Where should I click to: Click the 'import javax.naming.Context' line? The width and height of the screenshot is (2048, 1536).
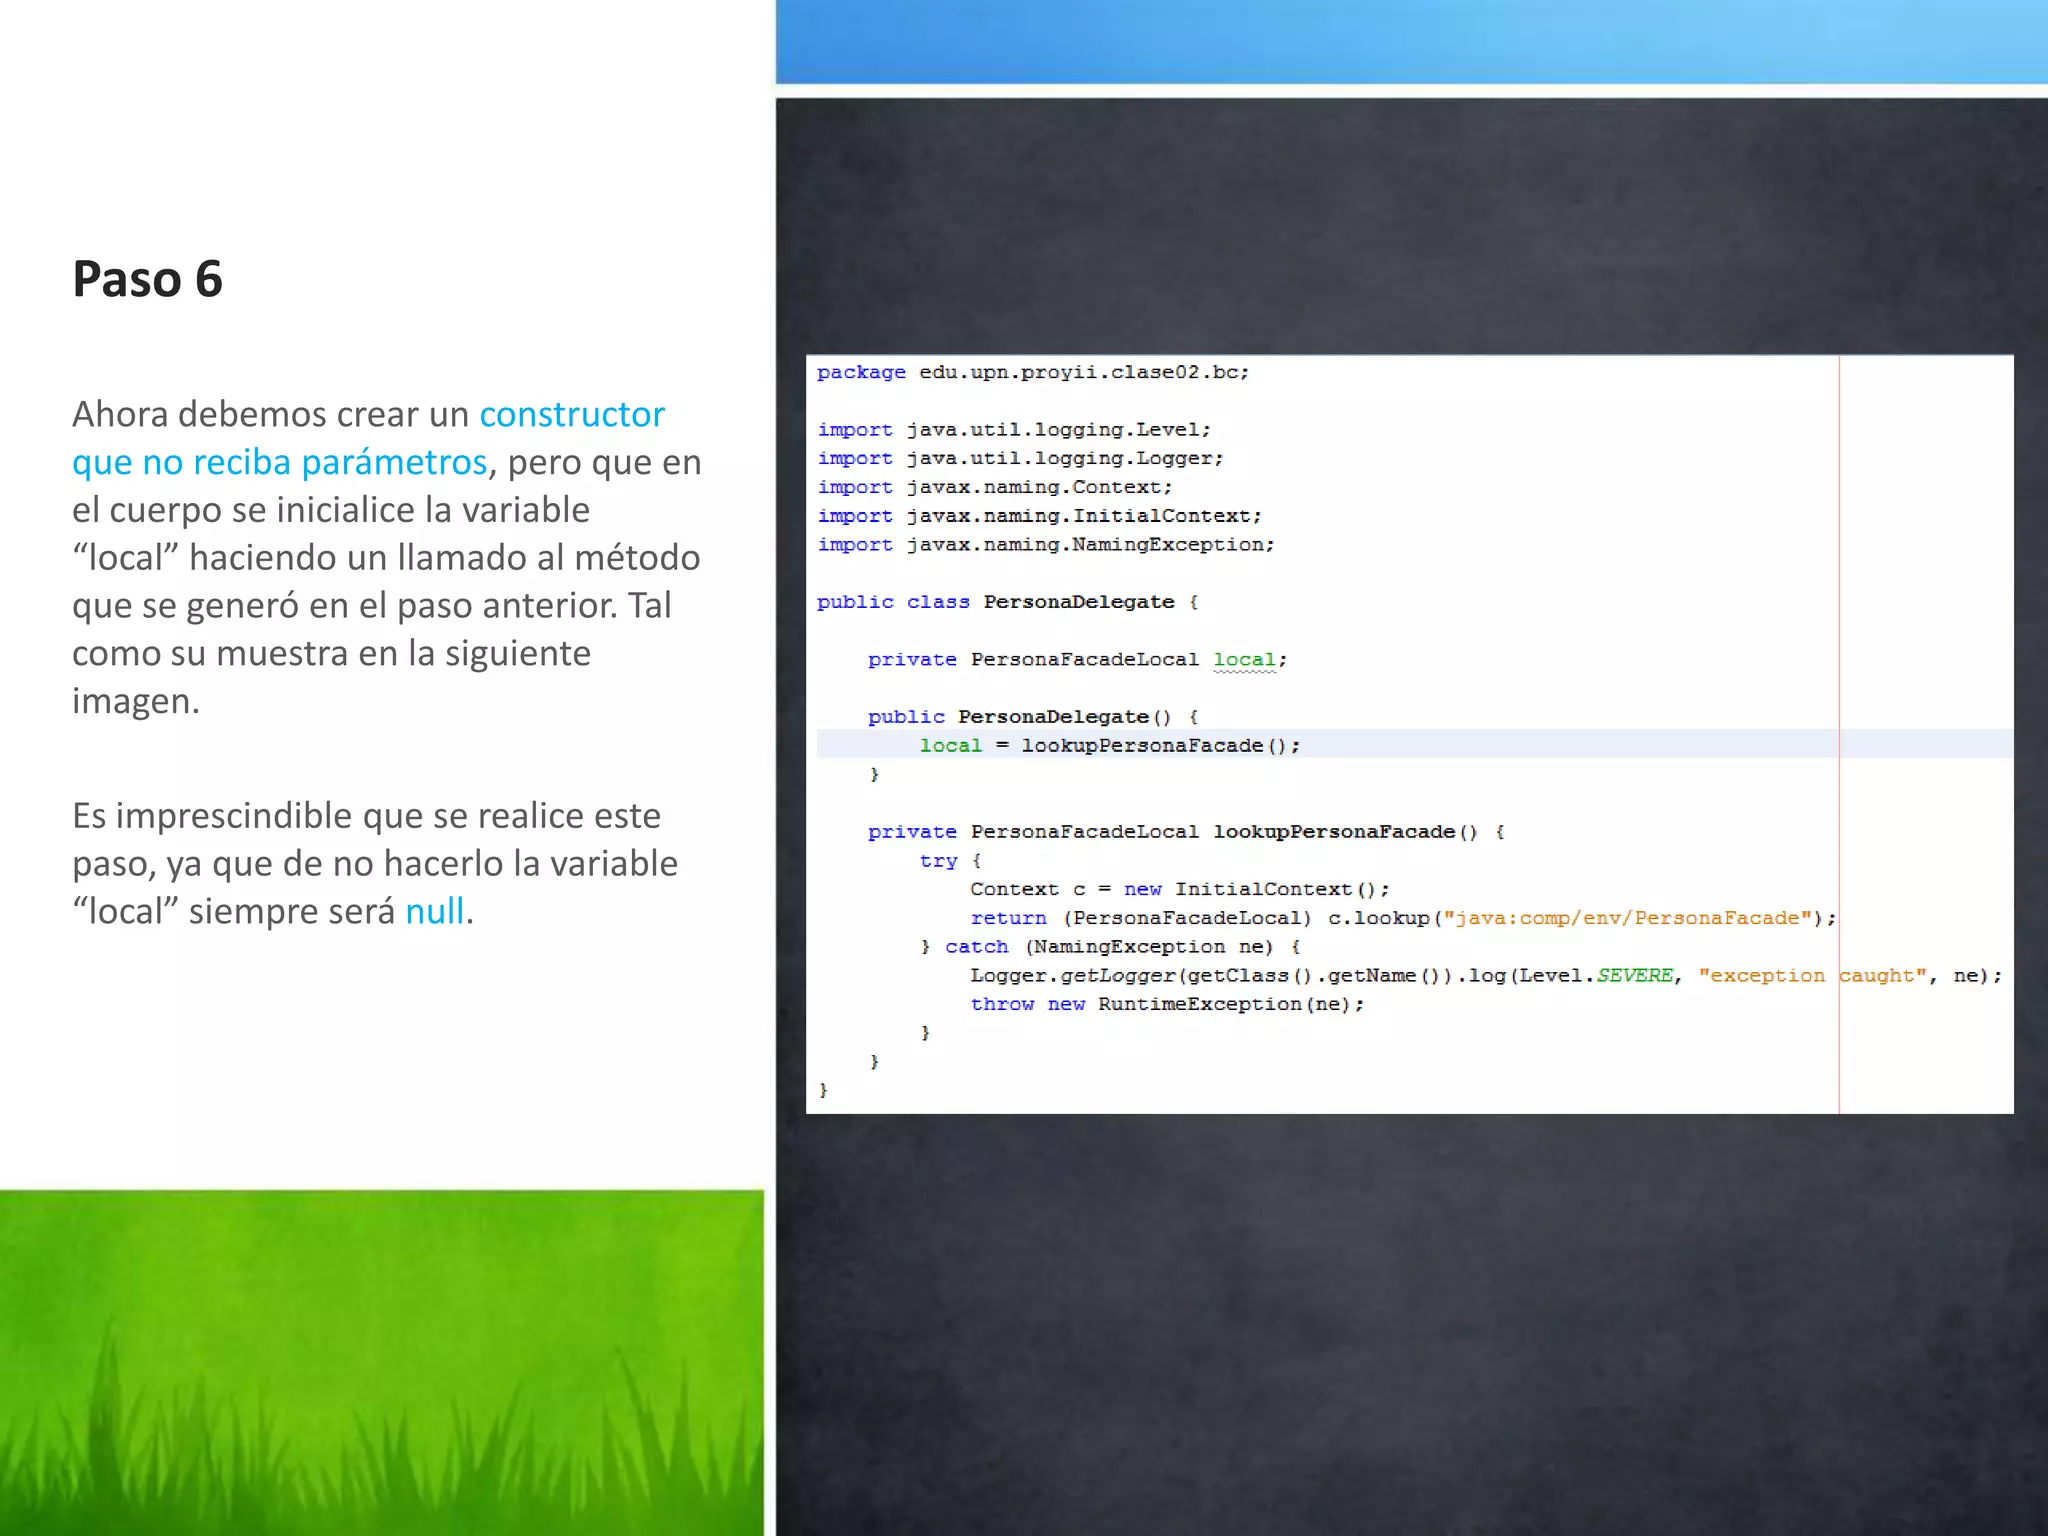coord(994,487)
